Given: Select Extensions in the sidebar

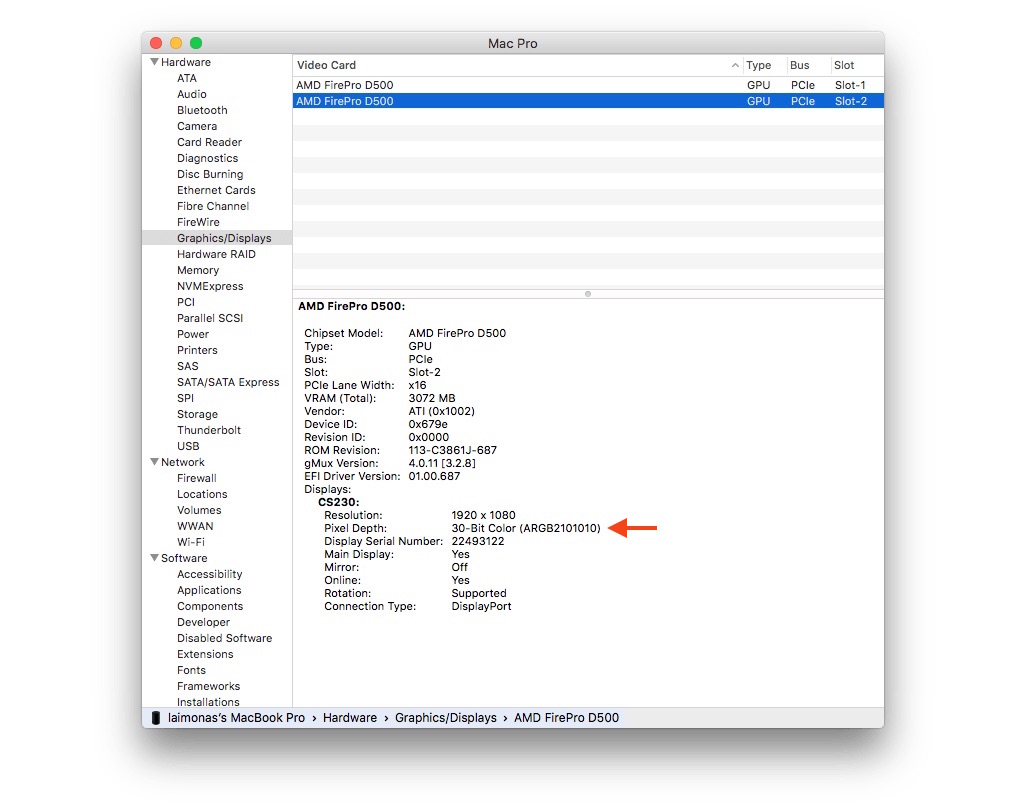Looking at the screenshot, I should (205, 654).
